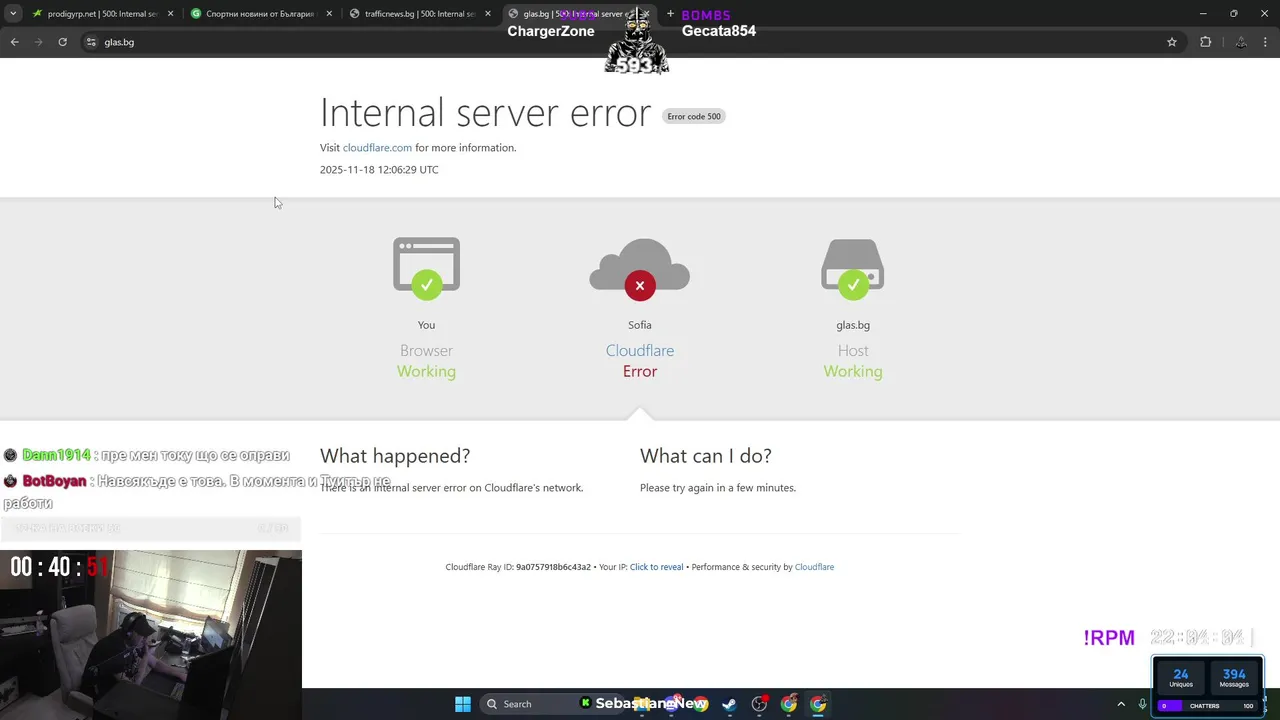Image resolution: width=1280 pixels, height=720 pixels.
Task: Go back using the browser back arrow
Action: click(x=14, y=42)
